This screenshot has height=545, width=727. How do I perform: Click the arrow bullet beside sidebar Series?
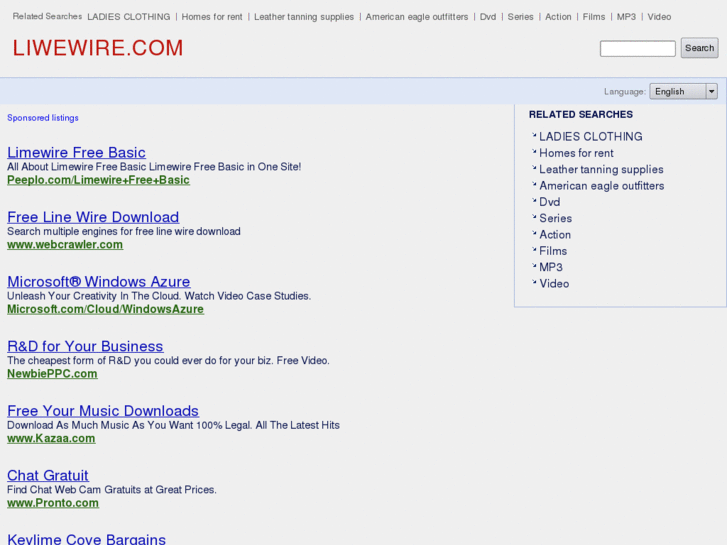pyautogui.click(x=534, y=217)
